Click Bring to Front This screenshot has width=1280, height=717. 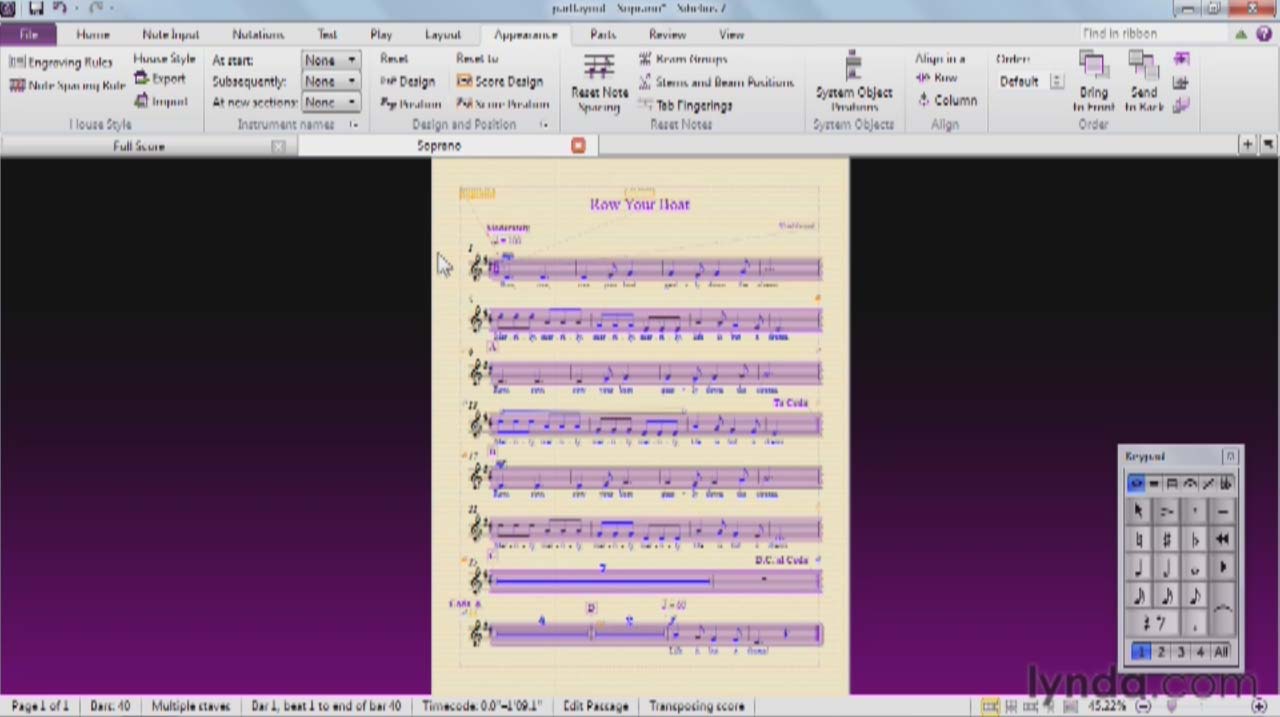point(1093,83)
